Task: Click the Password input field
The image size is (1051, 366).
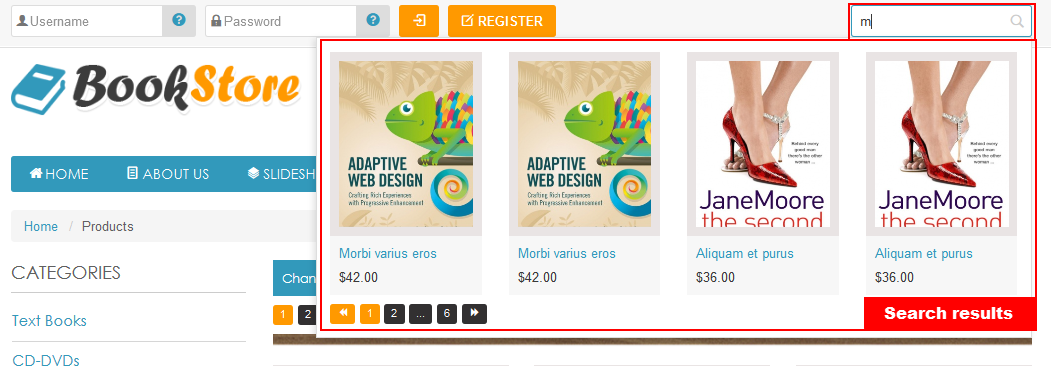Action: (x=281, y=21)
